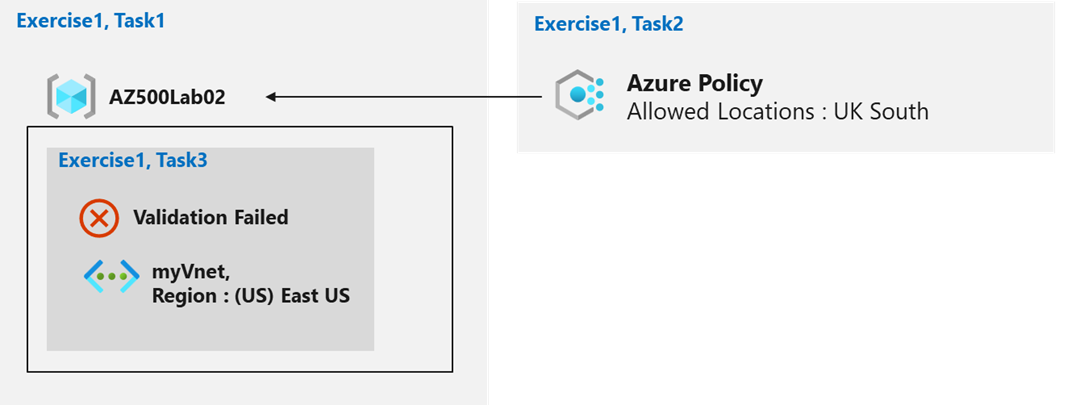The height and width of the screenshot is (405, 1084).
Task: Click the Allowed Locations : UK South text
Action: (x=777, y=111)
